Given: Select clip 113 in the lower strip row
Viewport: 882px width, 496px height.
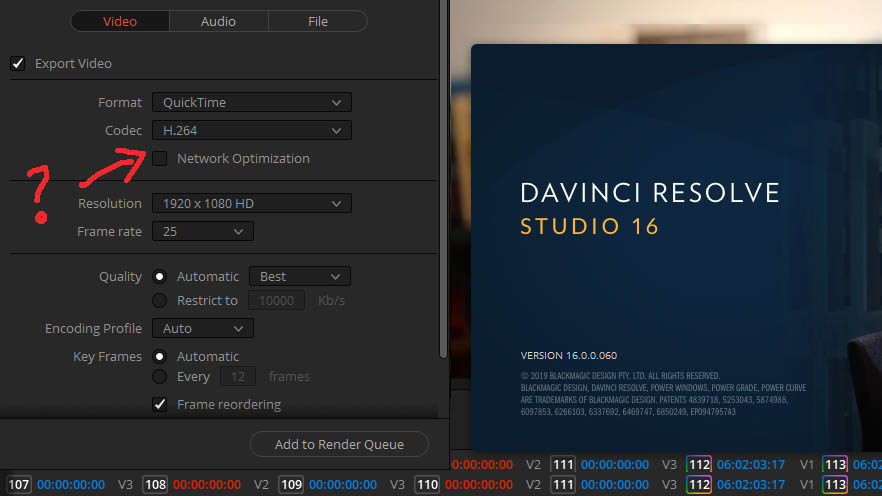Looking at the screenshot, I should pos(835,484).
